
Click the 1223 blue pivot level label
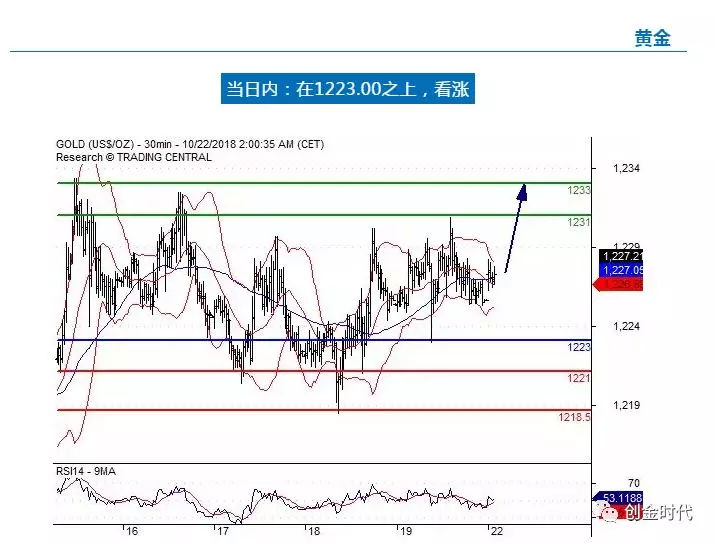579,347
